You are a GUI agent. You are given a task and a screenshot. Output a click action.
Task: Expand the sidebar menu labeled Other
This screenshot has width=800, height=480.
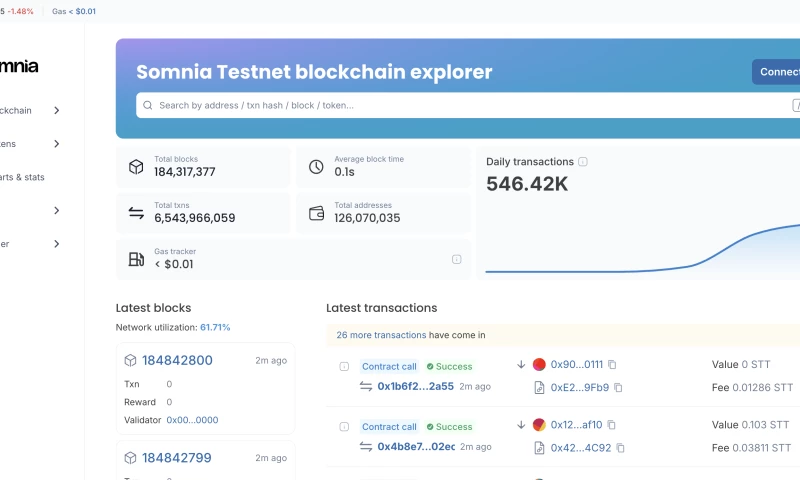click(x=57, y=244)
